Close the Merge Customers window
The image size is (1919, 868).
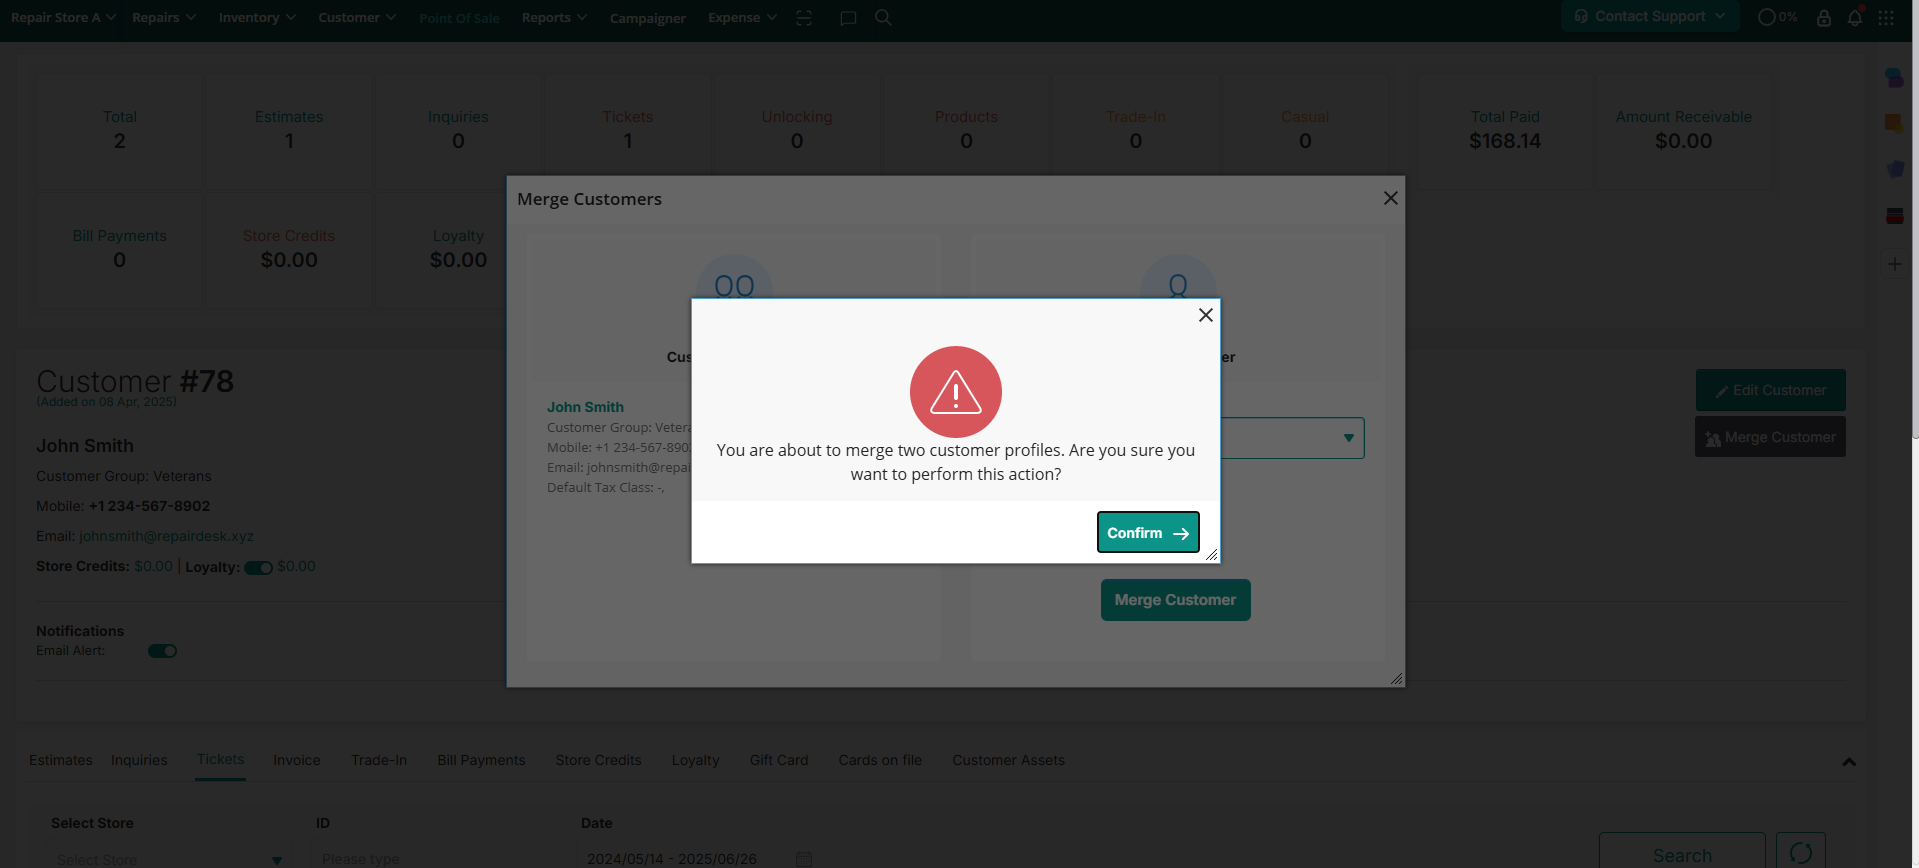[1390, 198]
